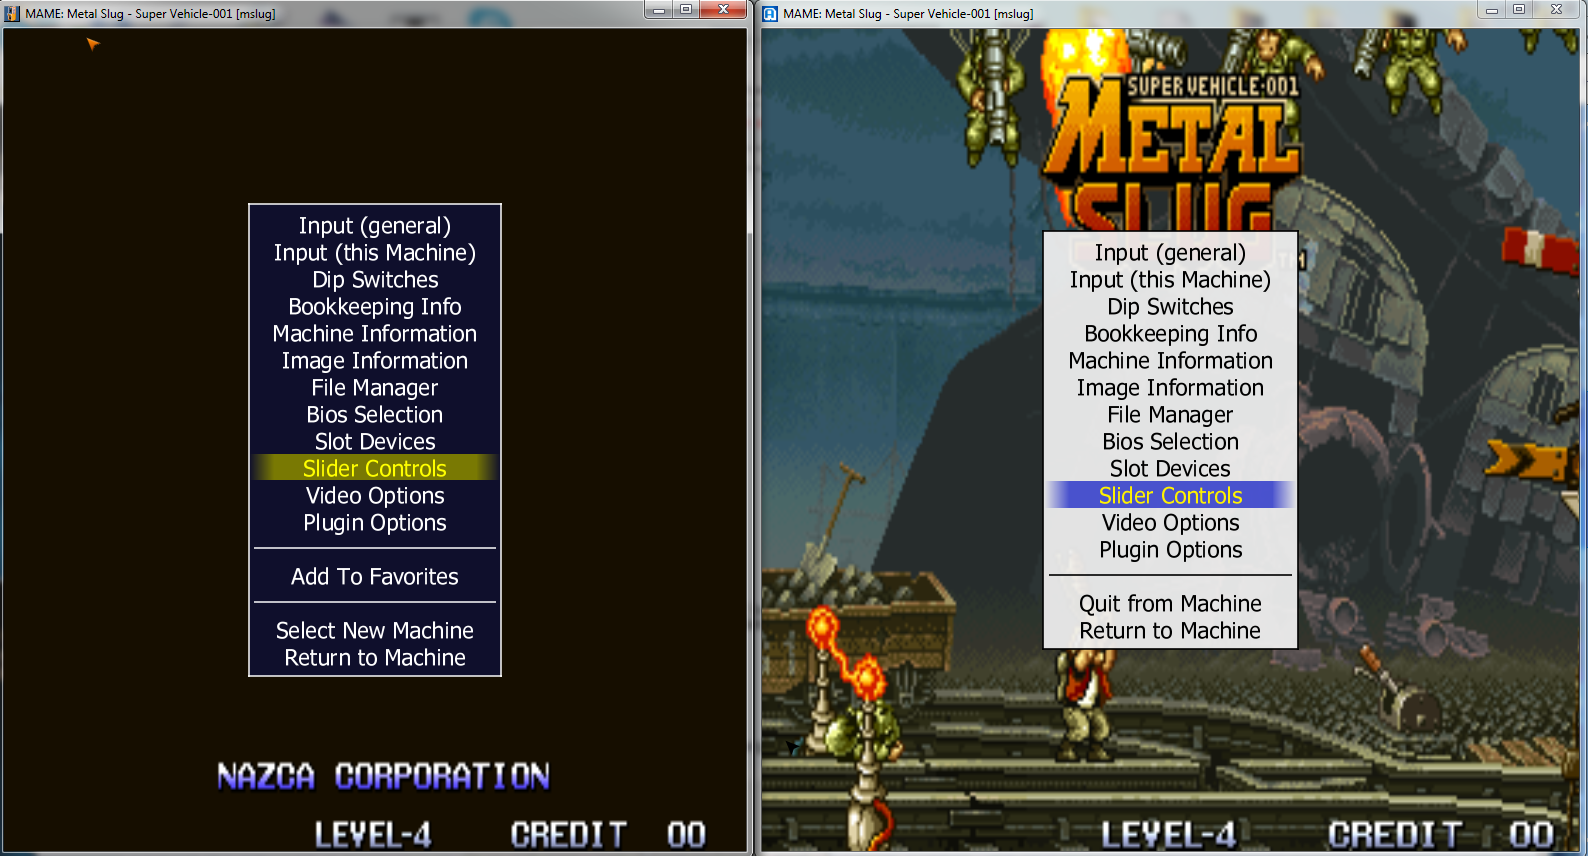Open Bookkeeping Info in left window menu

[x=375, y=307]
